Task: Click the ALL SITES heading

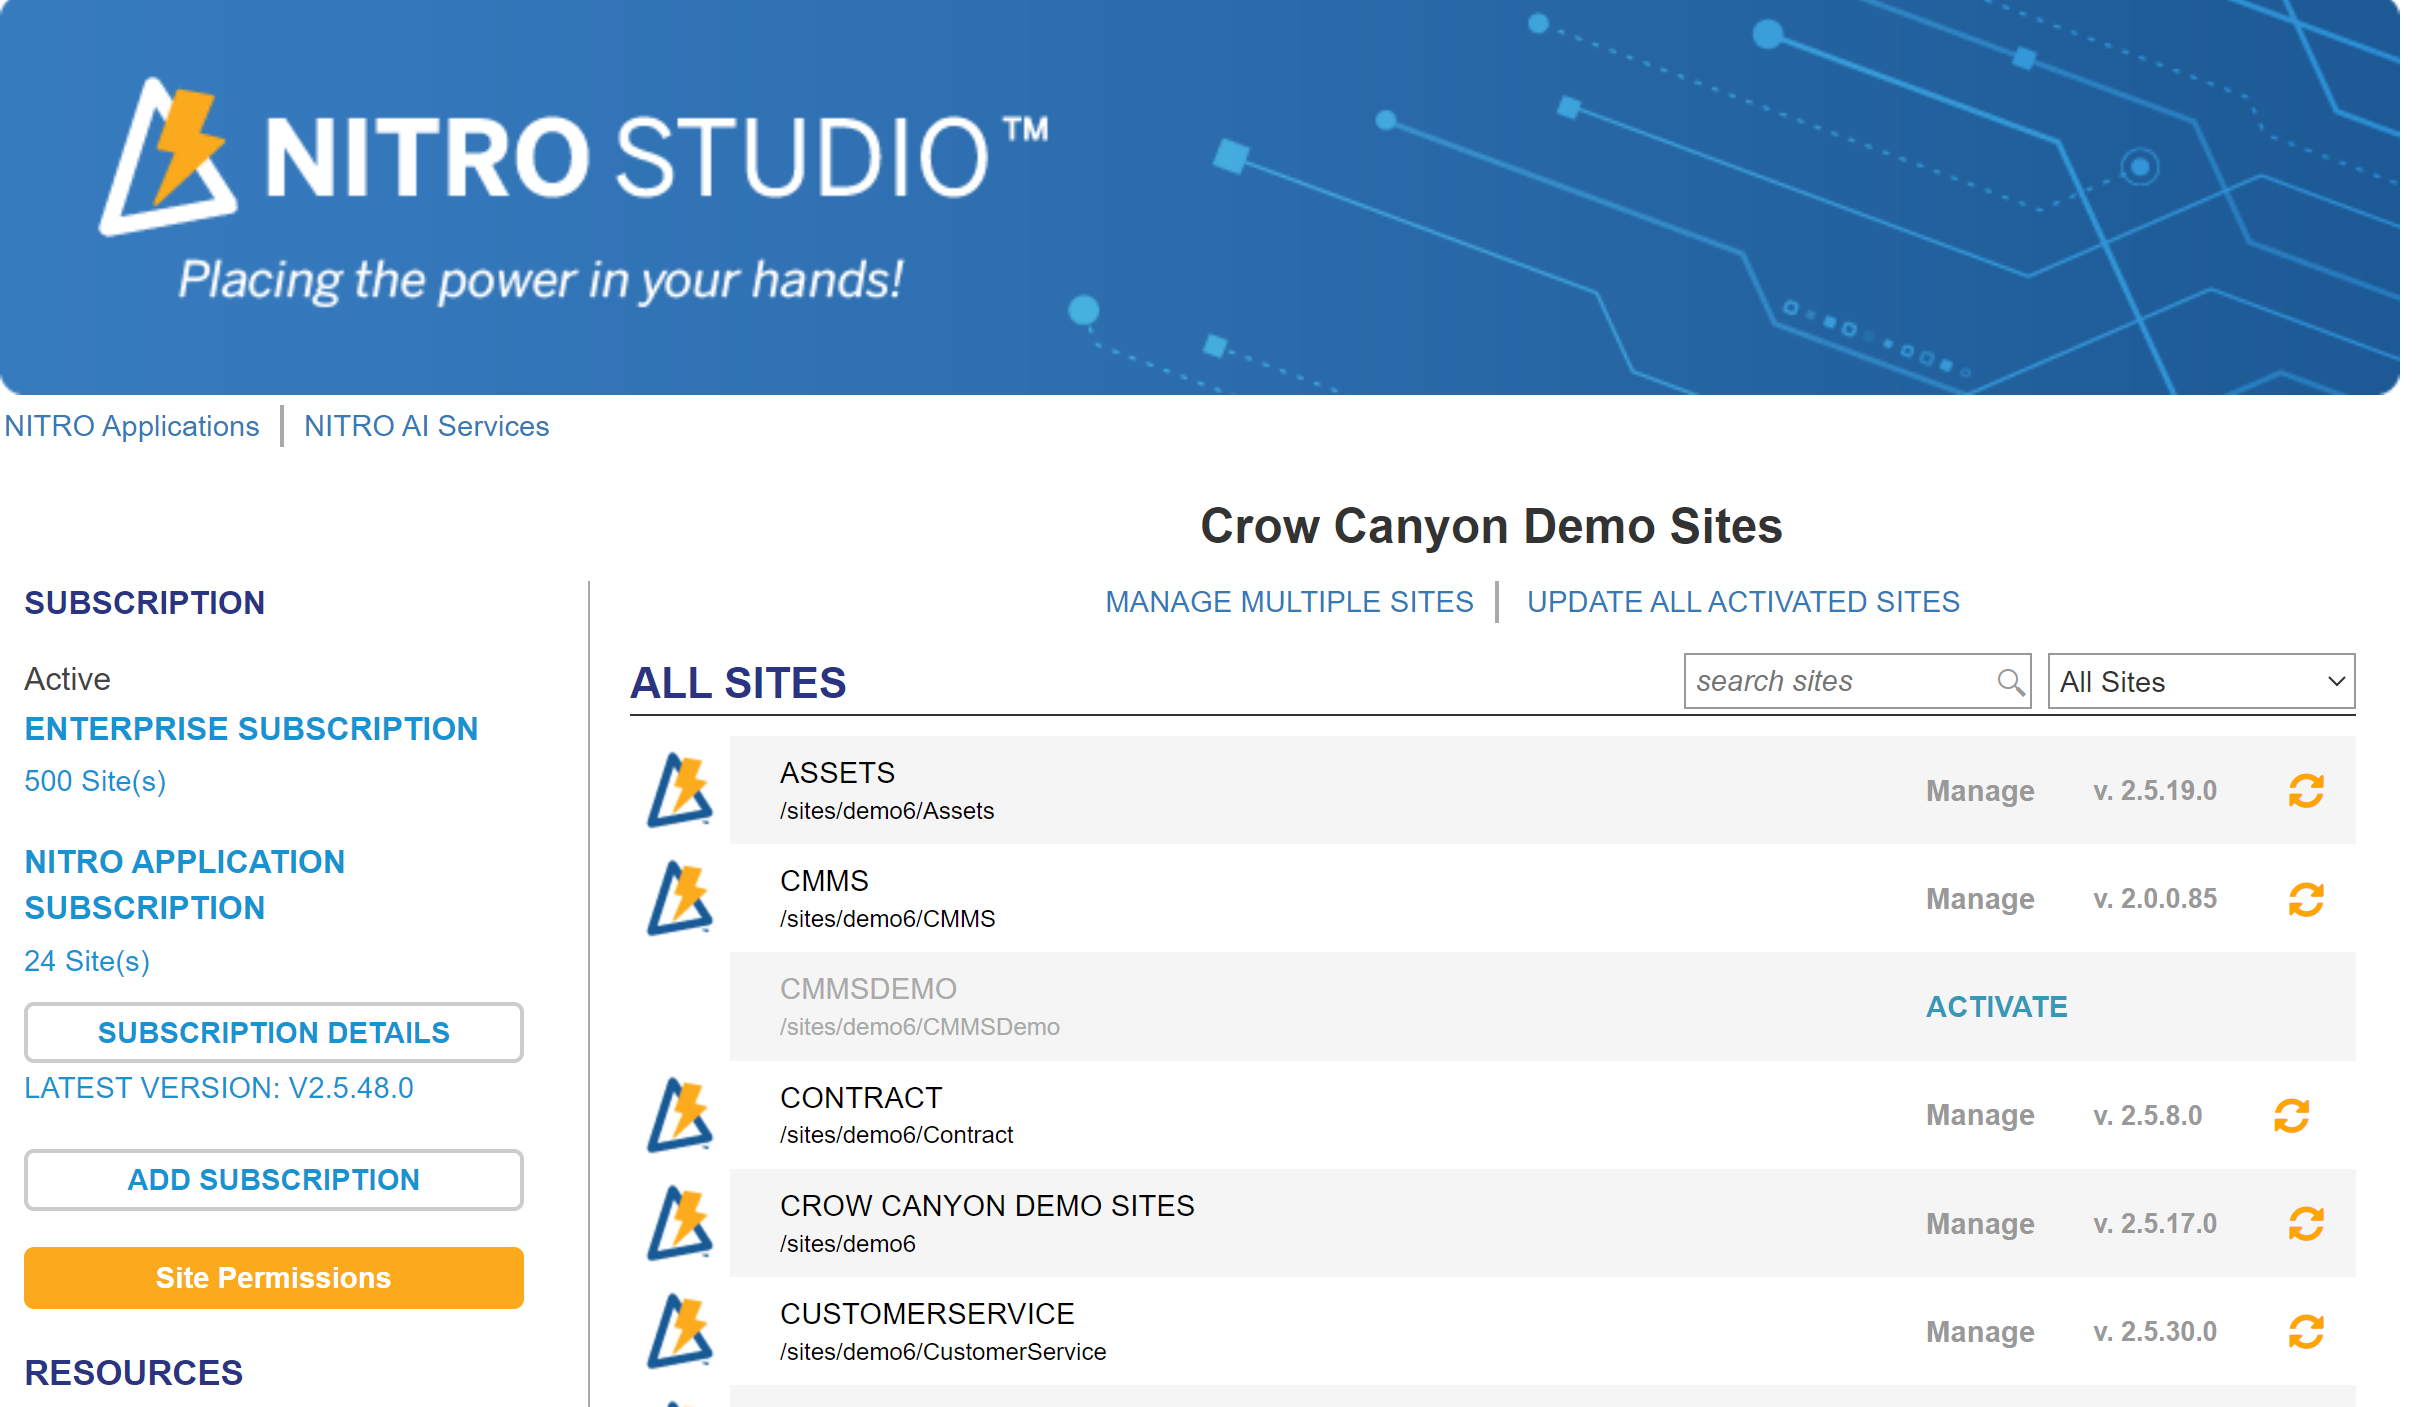Action: tap(738, 683)
